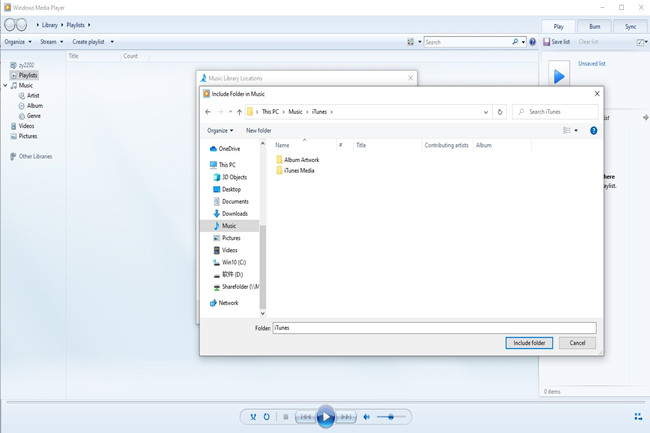The height and width of the screenshot is (433, 650).
Task: Create a New folder
Action: (x=259, y=131)
